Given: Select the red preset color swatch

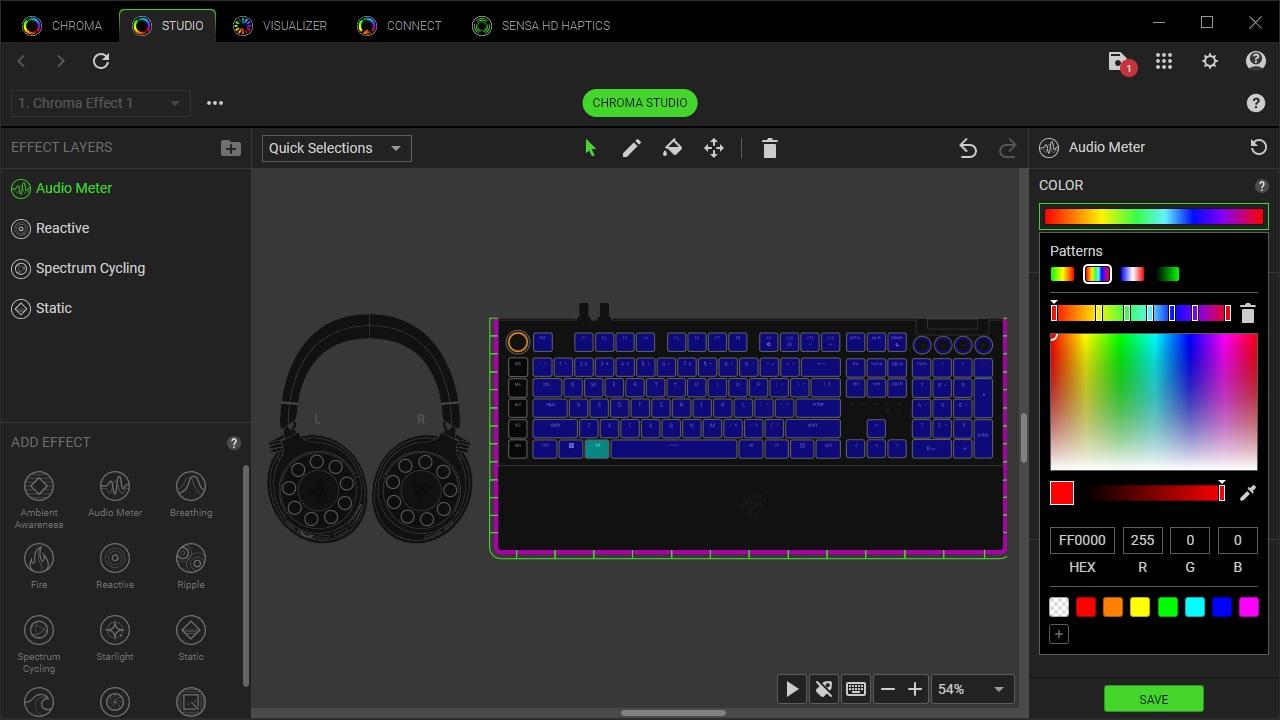Looking at the screenshot, I should point(1086,607).
